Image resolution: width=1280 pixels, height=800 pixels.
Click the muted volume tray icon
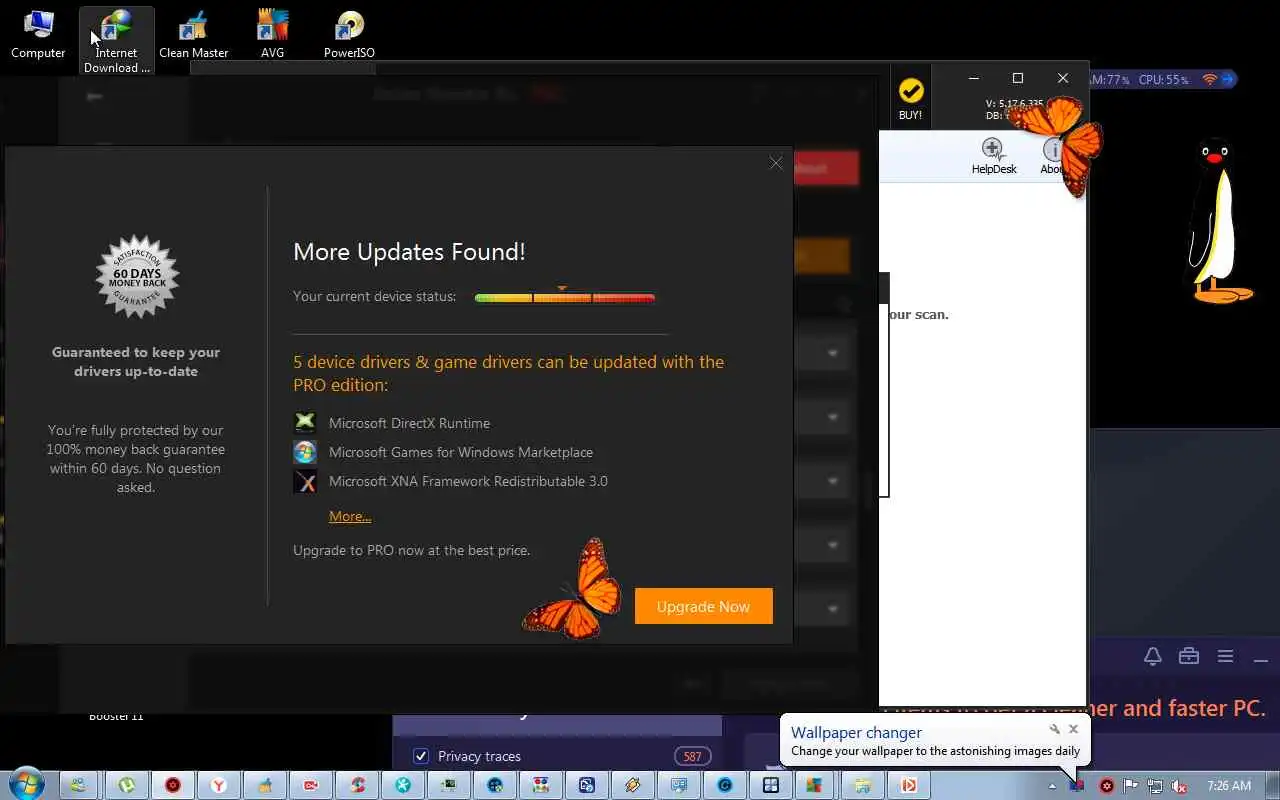1180,786
